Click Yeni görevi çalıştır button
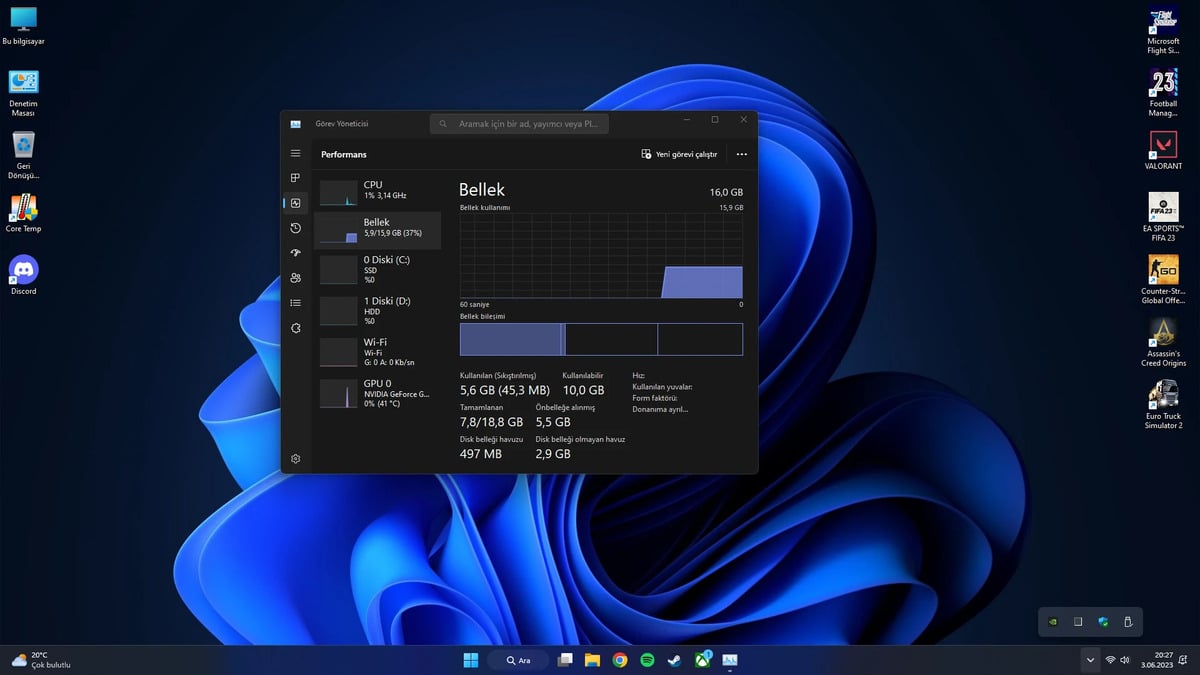The width and height of the screenshot is (1200, 675). (680, 154)
